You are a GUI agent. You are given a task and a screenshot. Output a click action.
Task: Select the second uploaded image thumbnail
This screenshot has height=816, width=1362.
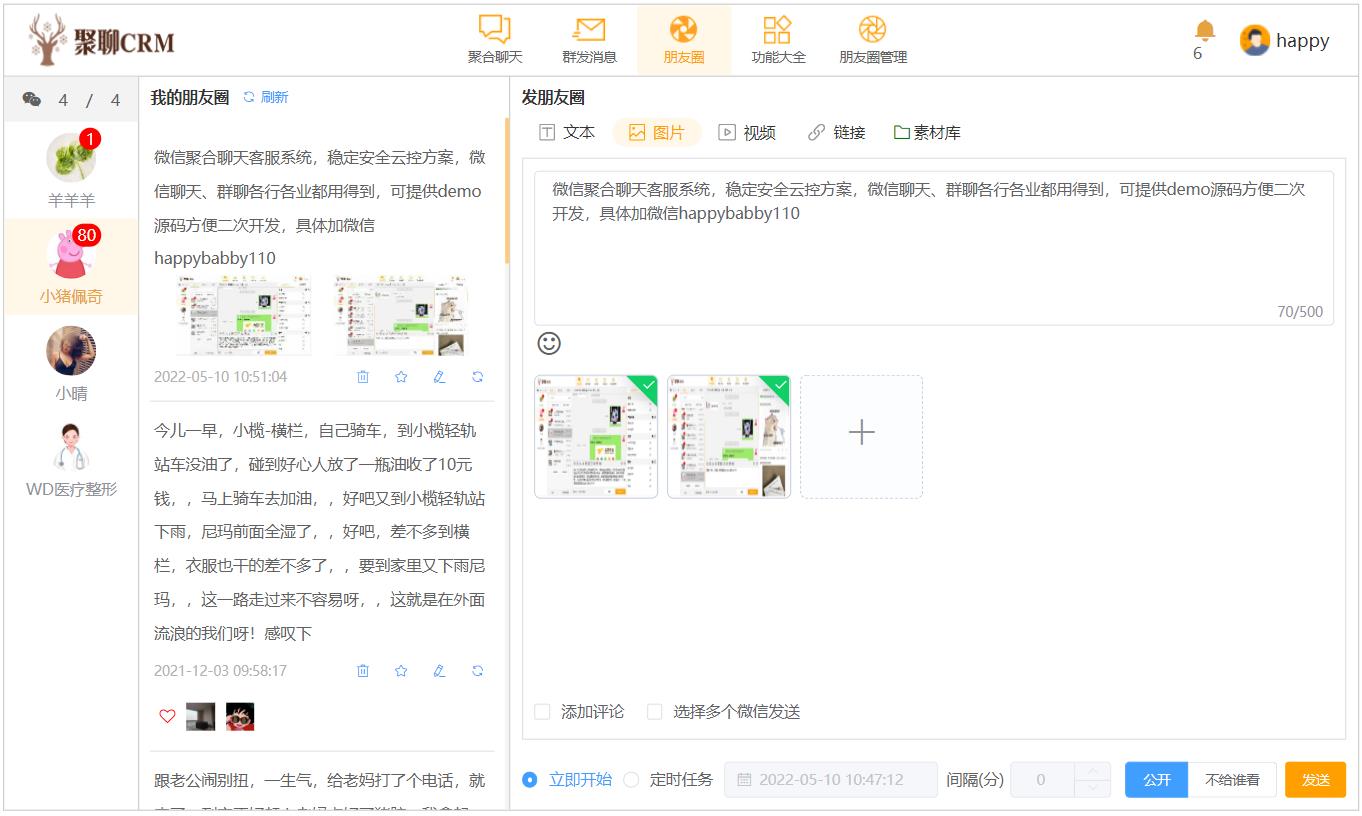click(x=729, y=436)
